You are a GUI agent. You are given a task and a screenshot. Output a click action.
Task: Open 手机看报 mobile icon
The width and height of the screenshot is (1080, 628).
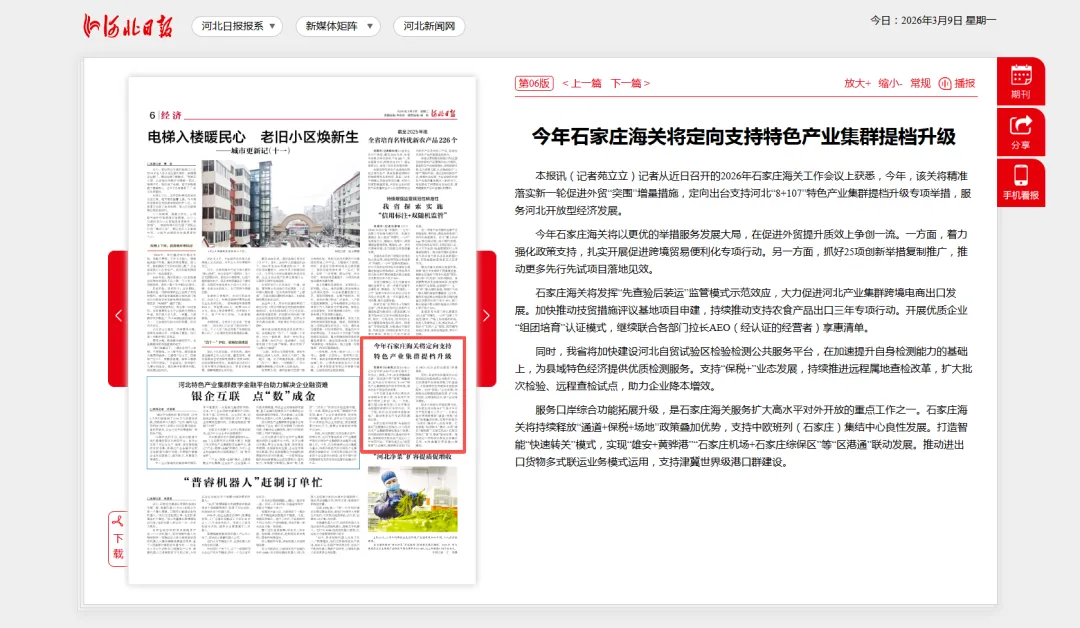click(x=1021, y=182)
